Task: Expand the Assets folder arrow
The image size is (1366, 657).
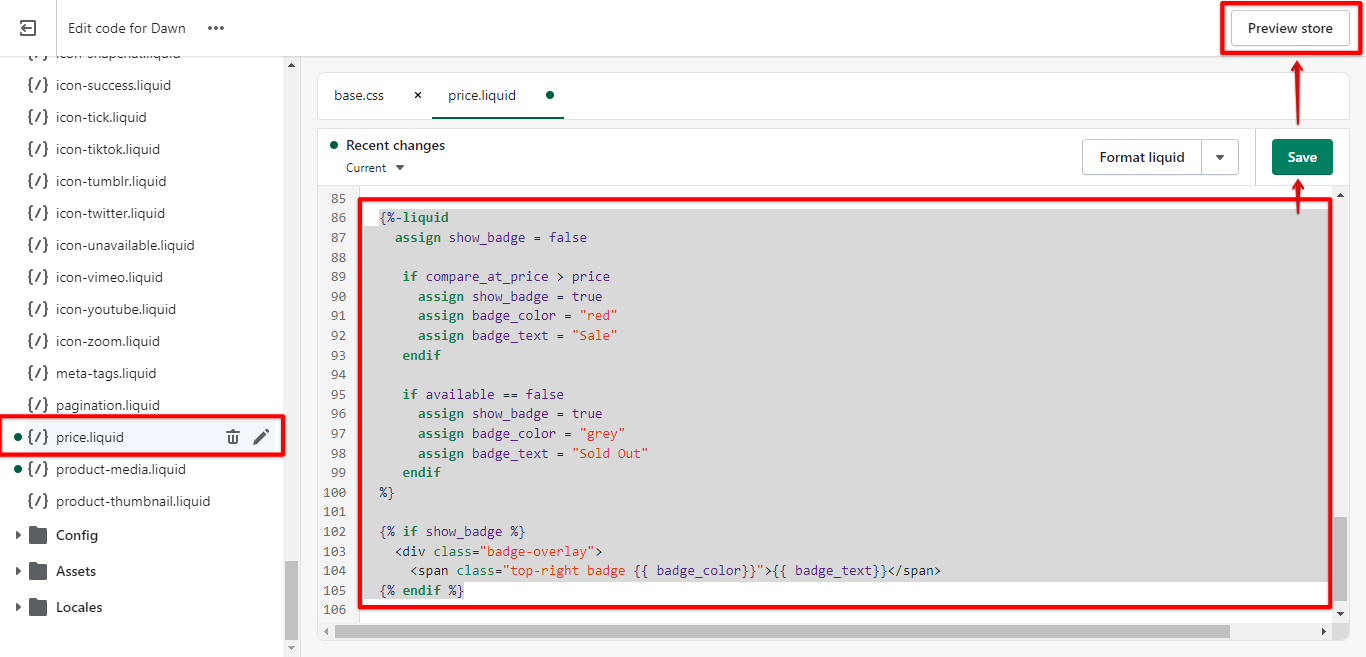Action: pyautogui.click(x=18, y=571)
